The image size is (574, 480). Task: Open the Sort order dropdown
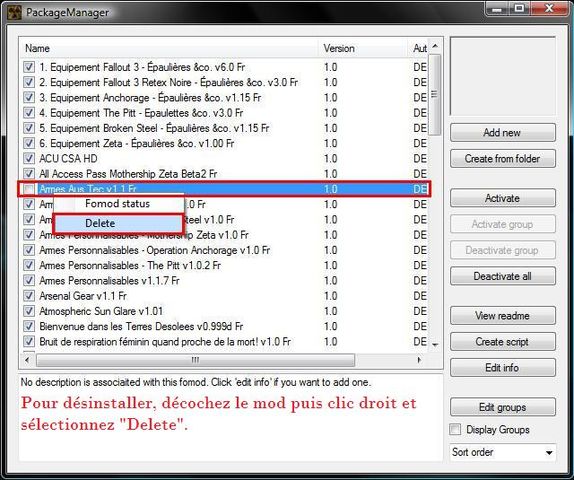502,453
